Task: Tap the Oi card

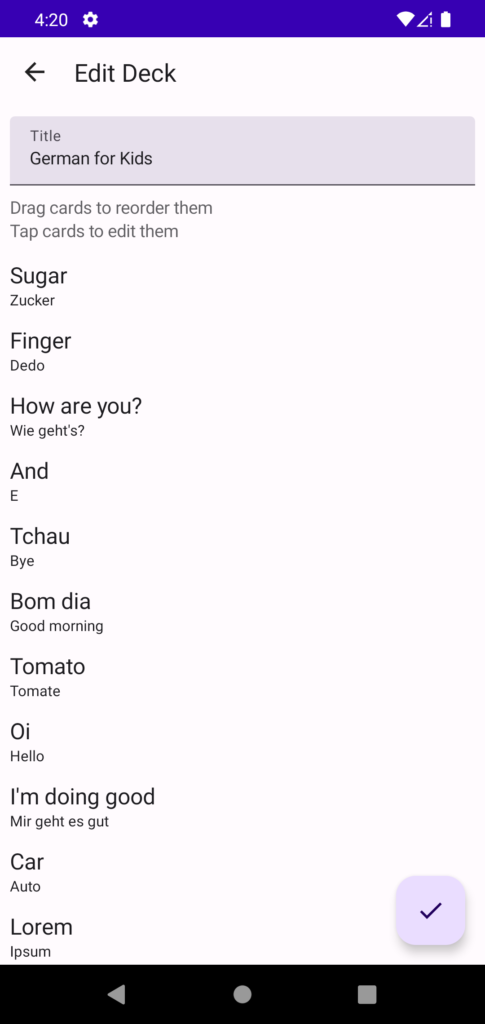Action: pyautogui.click(x=242, y=743)
